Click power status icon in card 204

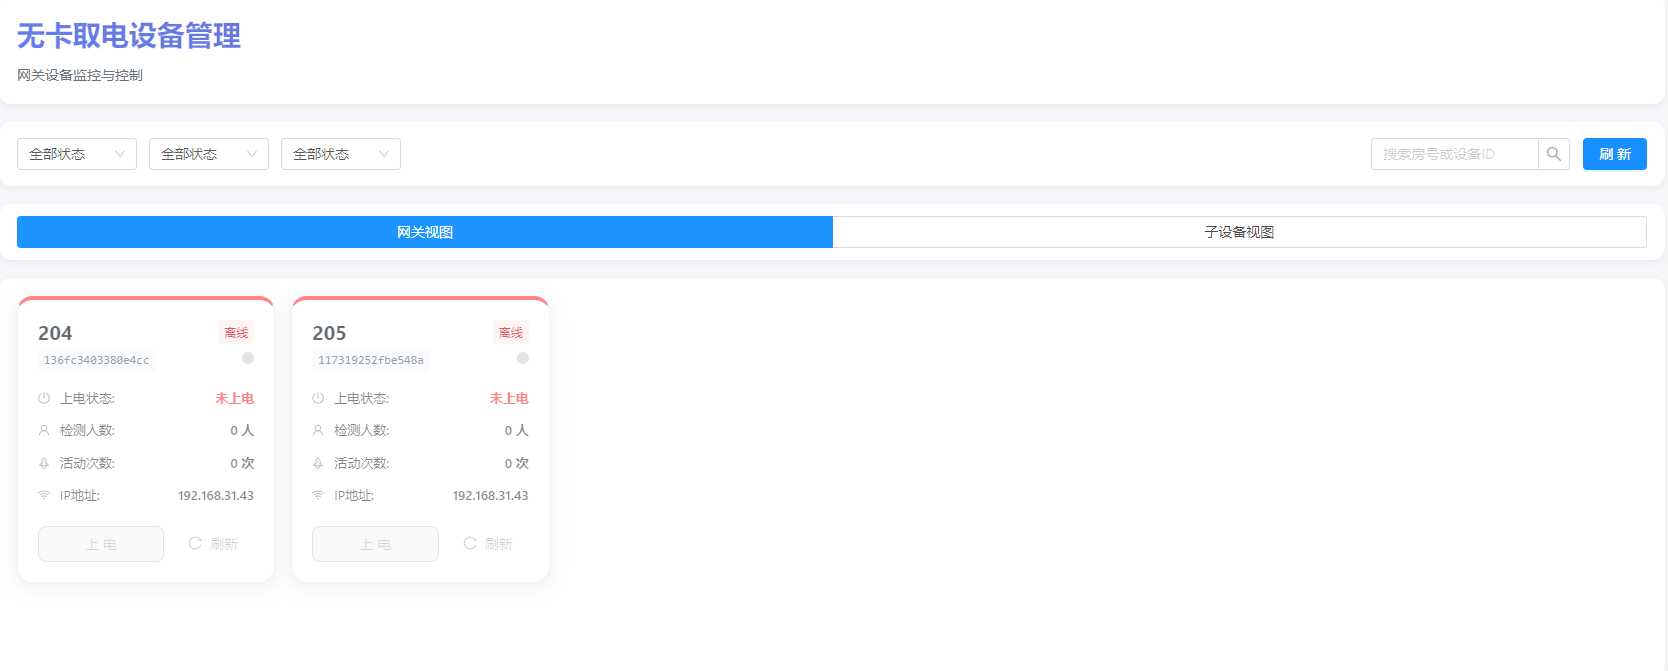44,398
